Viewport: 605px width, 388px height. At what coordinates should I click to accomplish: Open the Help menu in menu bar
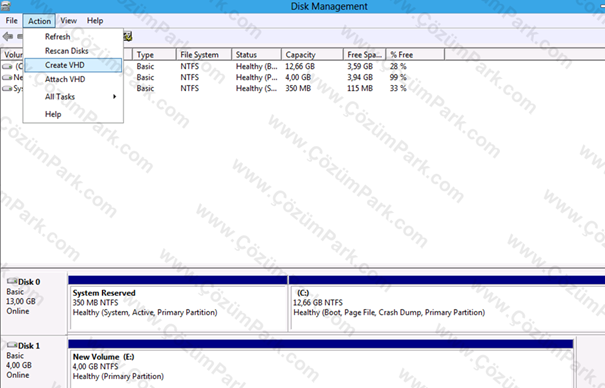click(x=95, y=21)
